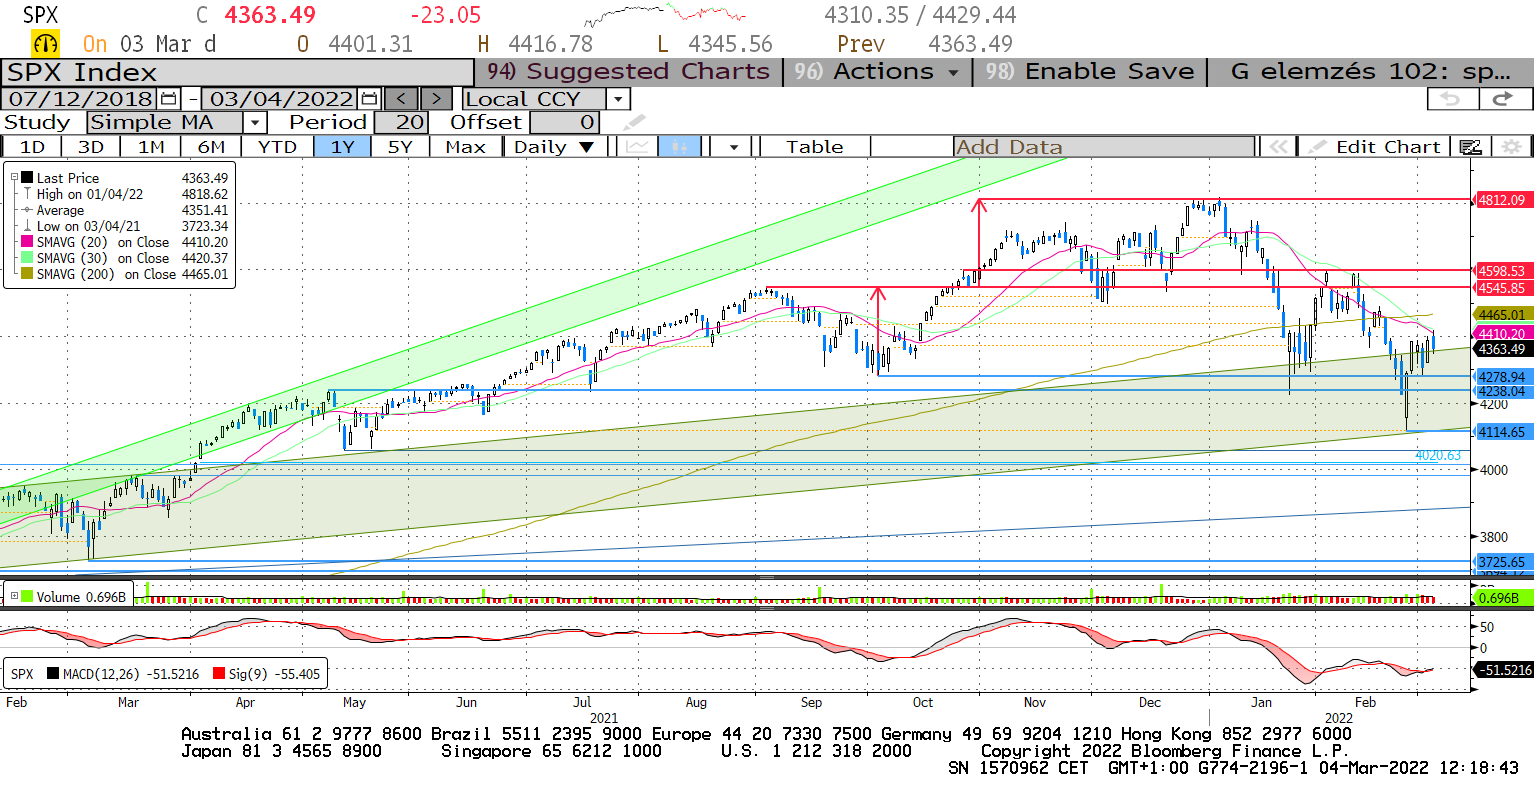The image size is (1534, 812).
Task: Click the yellow clock icon beside the On date
Action: coord(46,44)
